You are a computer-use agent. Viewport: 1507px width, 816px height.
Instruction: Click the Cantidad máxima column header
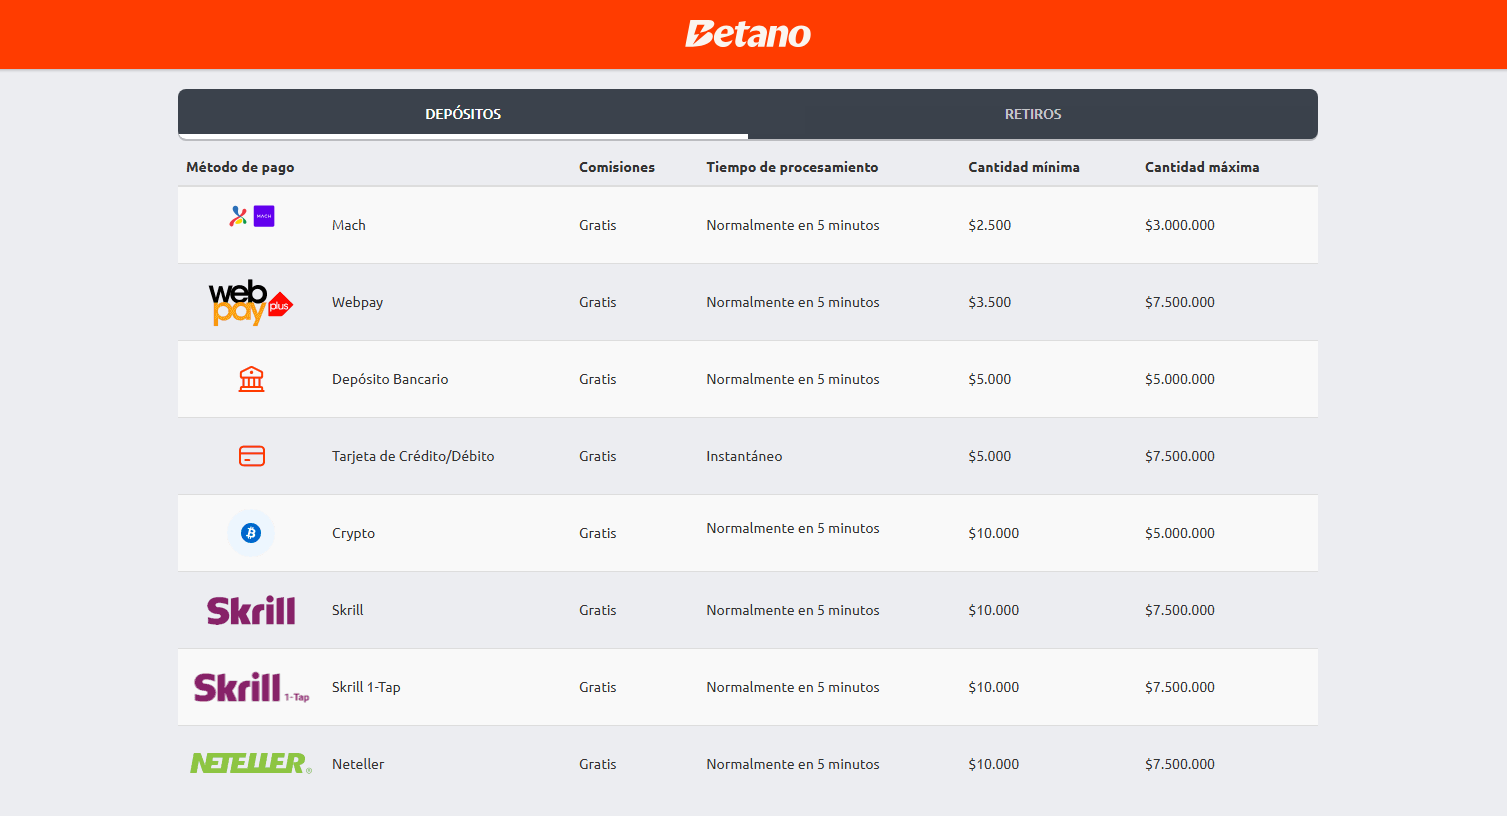tap(1201, 167)
